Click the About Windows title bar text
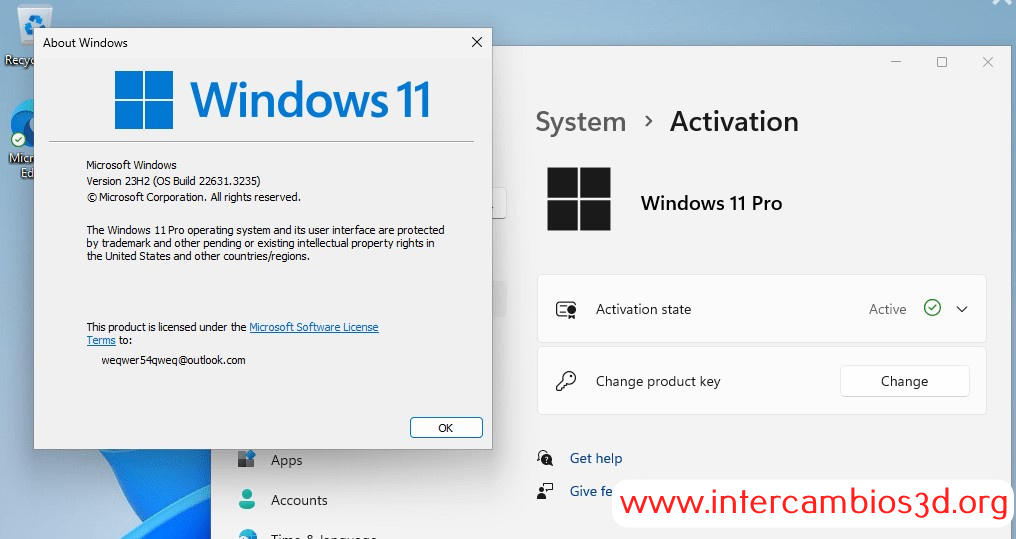1016x539 pixels. (x=86, y=43)
